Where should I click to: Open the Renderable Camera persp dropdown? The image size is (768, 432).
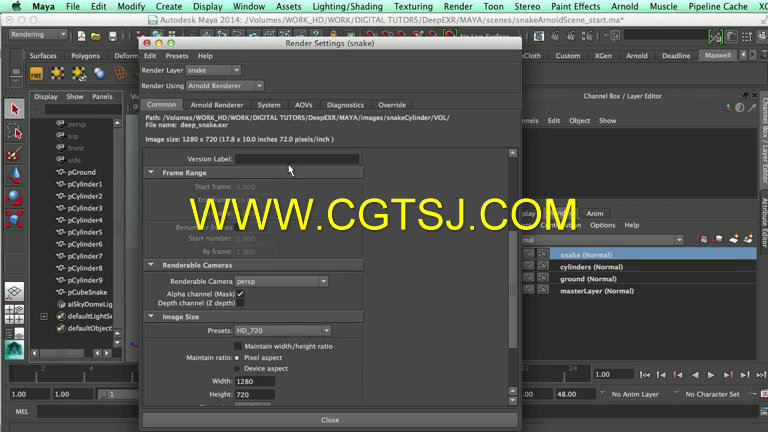(x=281, y=282)
